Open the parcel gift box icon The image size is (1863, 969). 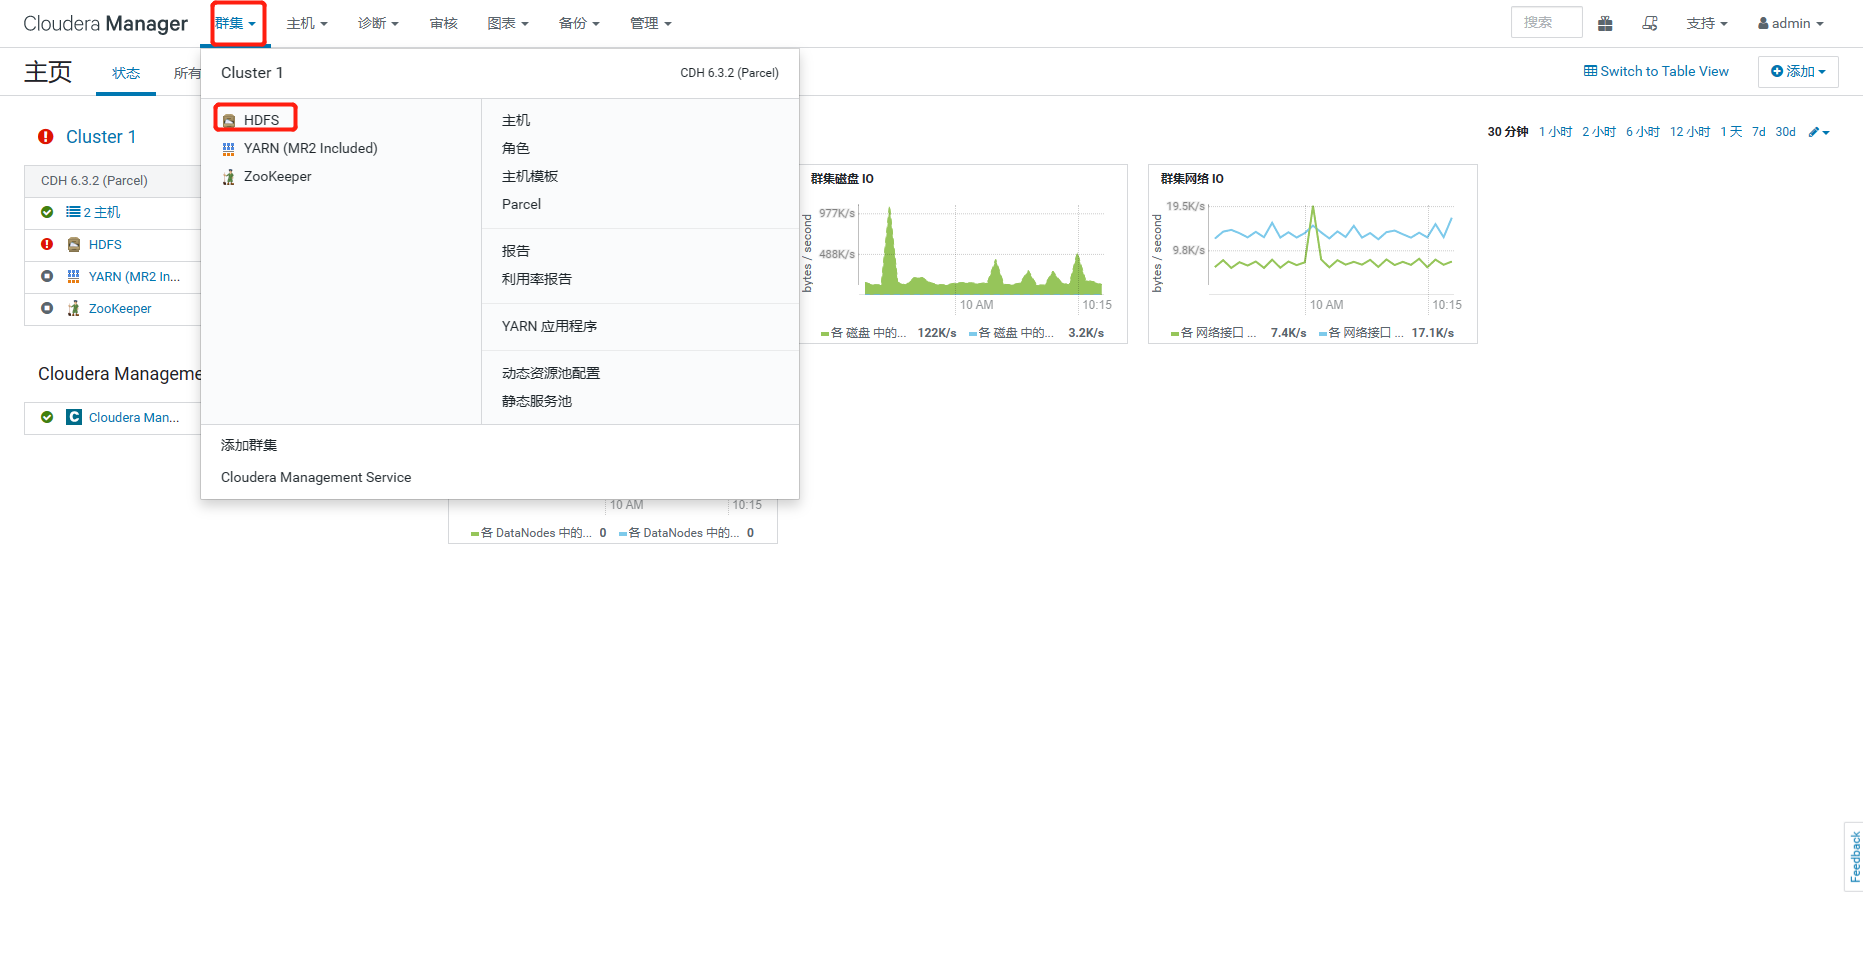coord(1605,24)
